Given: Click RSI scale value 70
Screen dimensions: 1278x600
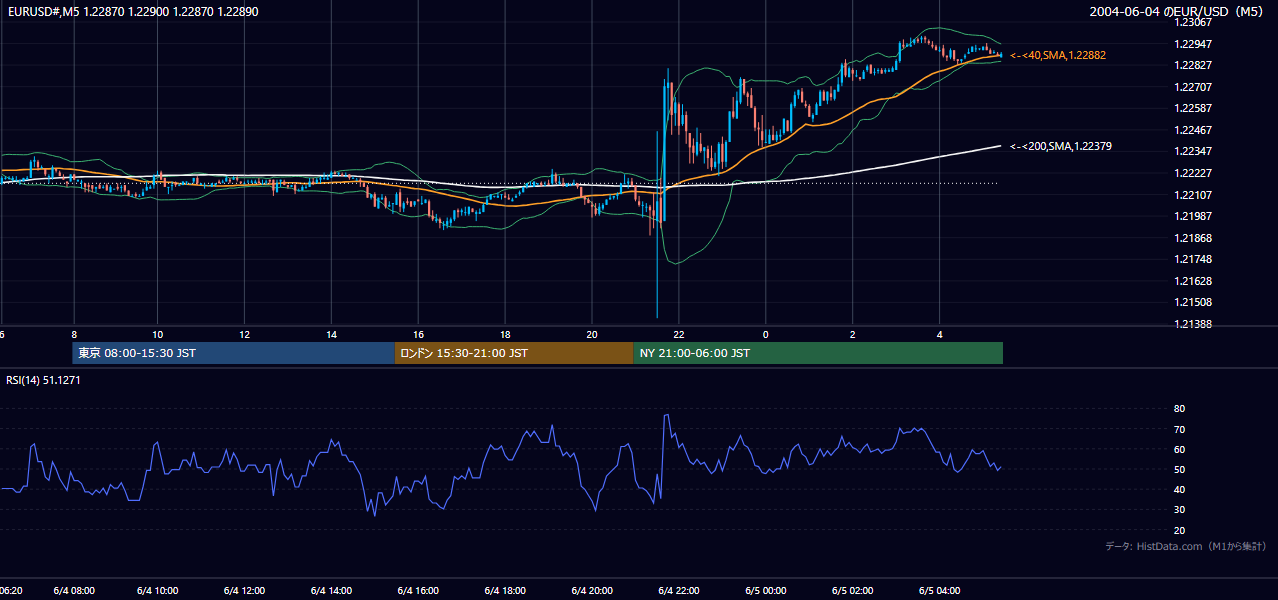Looking at the screenshot, I should 1179,429.
